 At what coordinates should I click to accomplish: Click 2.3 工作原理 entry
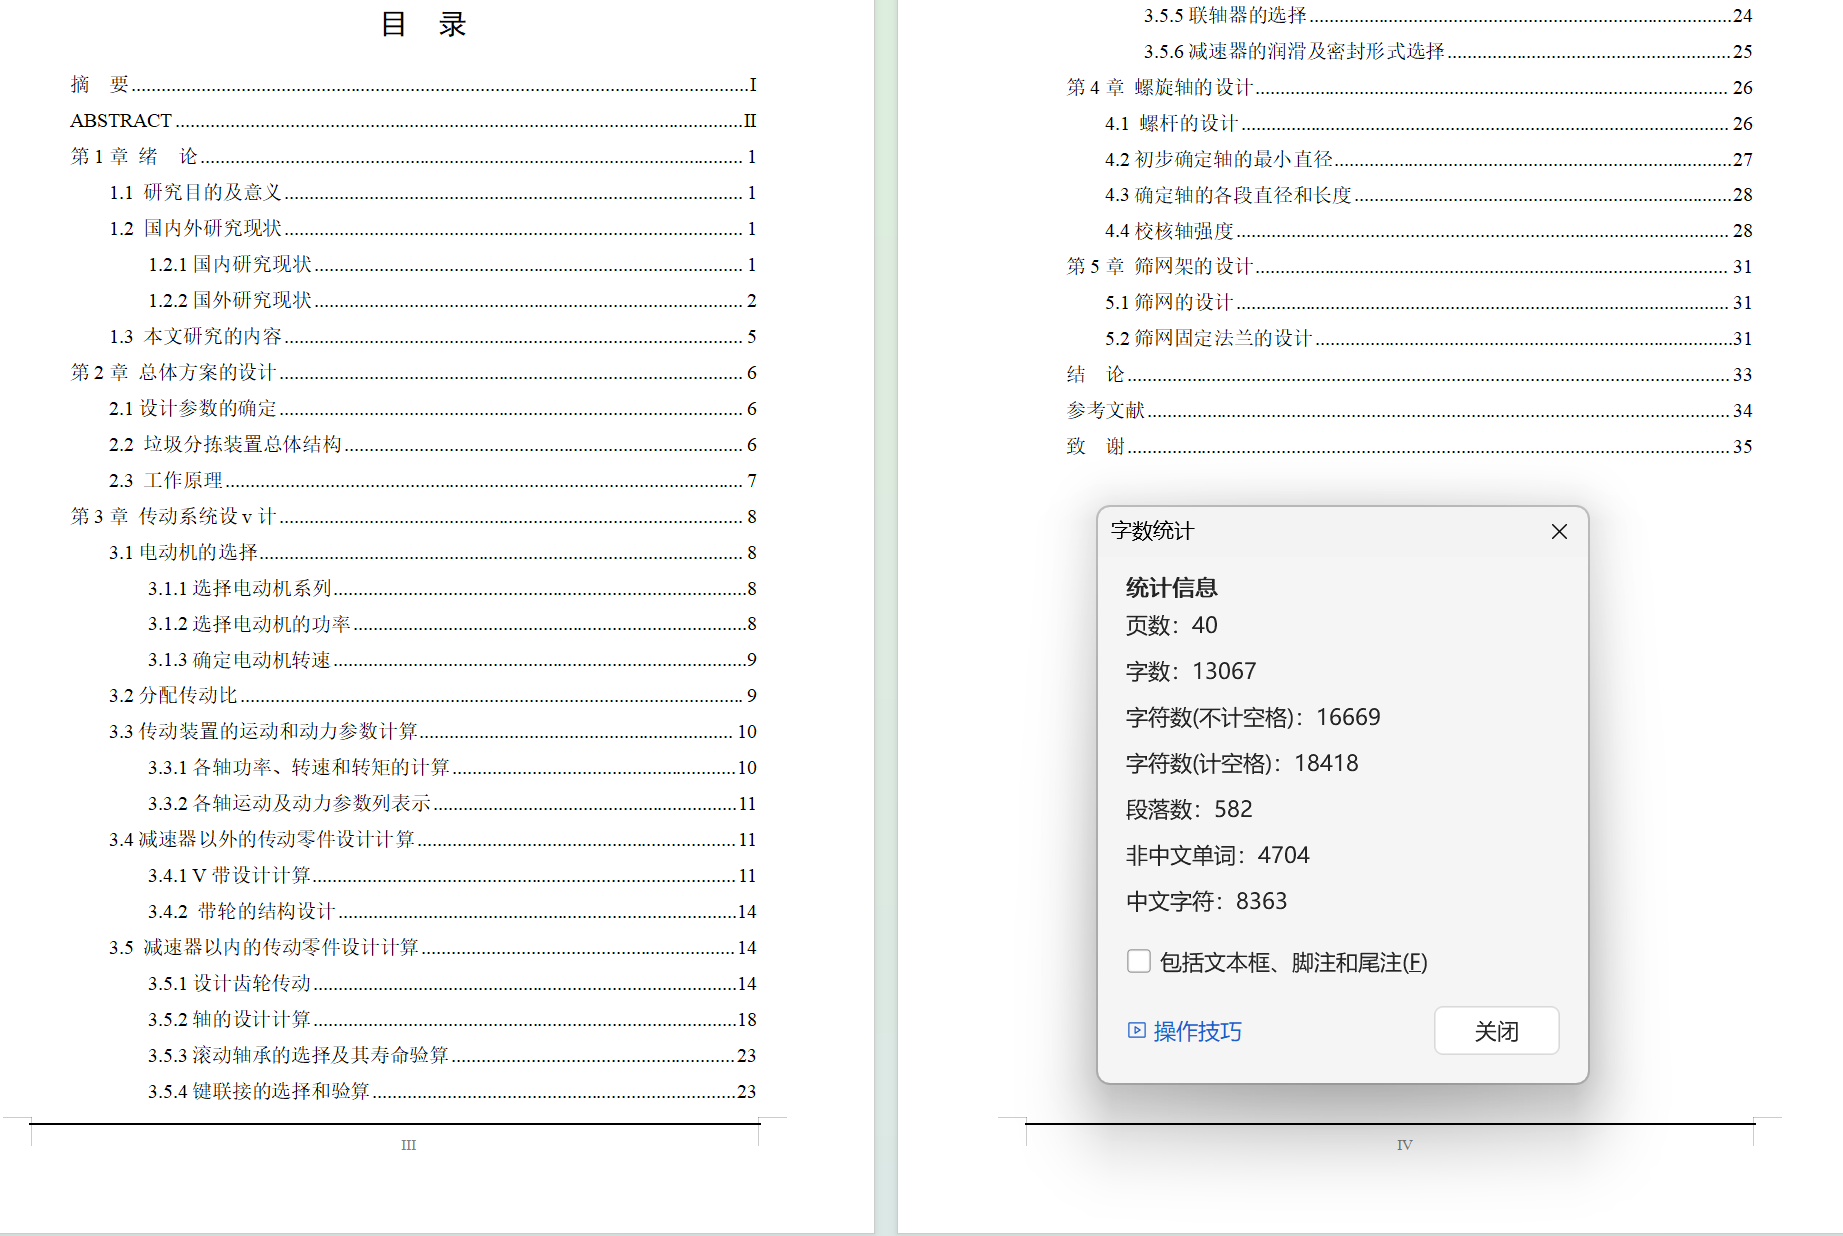pos(432,481)
